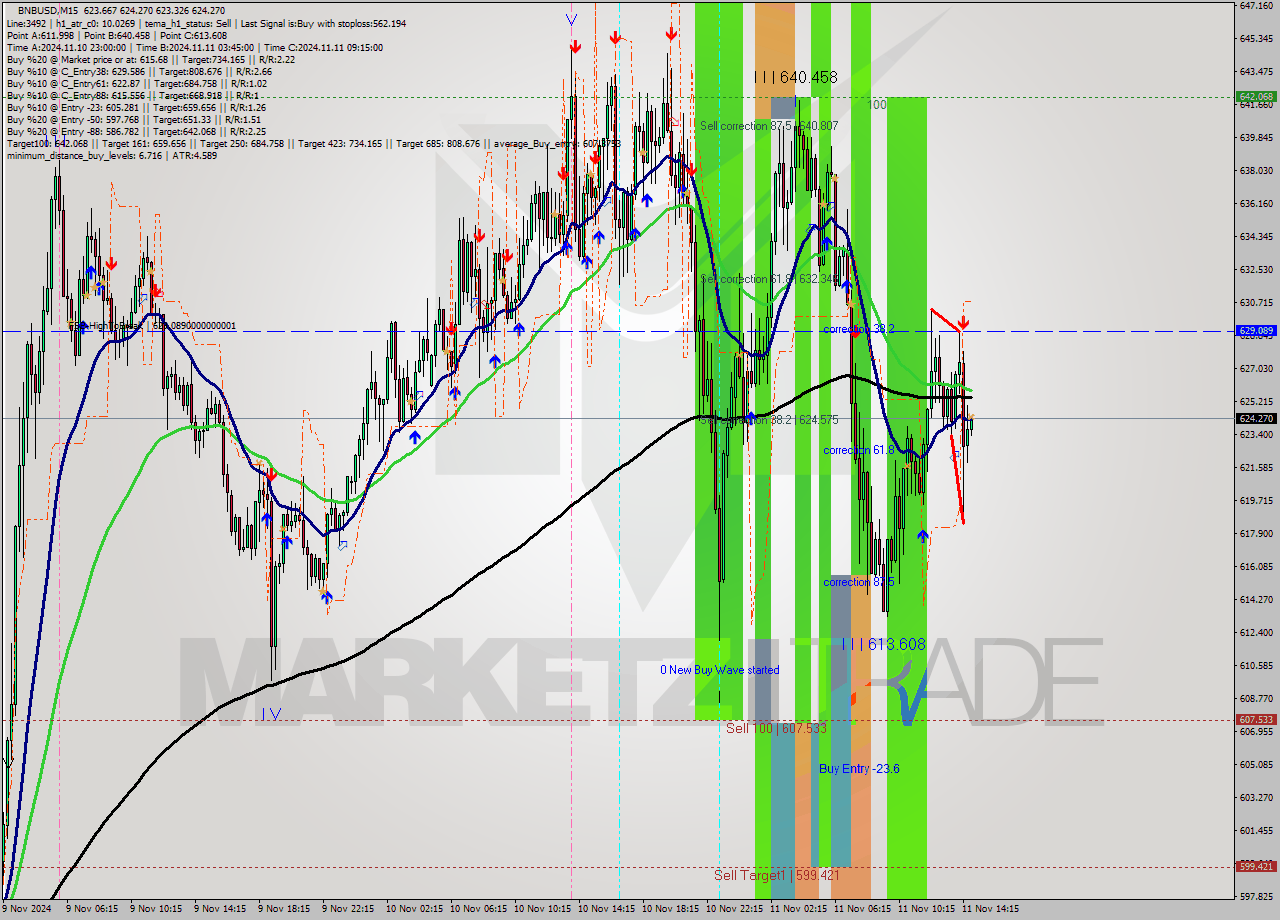Click the 'Buy %10 @ C_Entry61: 622.87' line
The height and width of the screenshot is (920, 1280).
pos(139,83)
